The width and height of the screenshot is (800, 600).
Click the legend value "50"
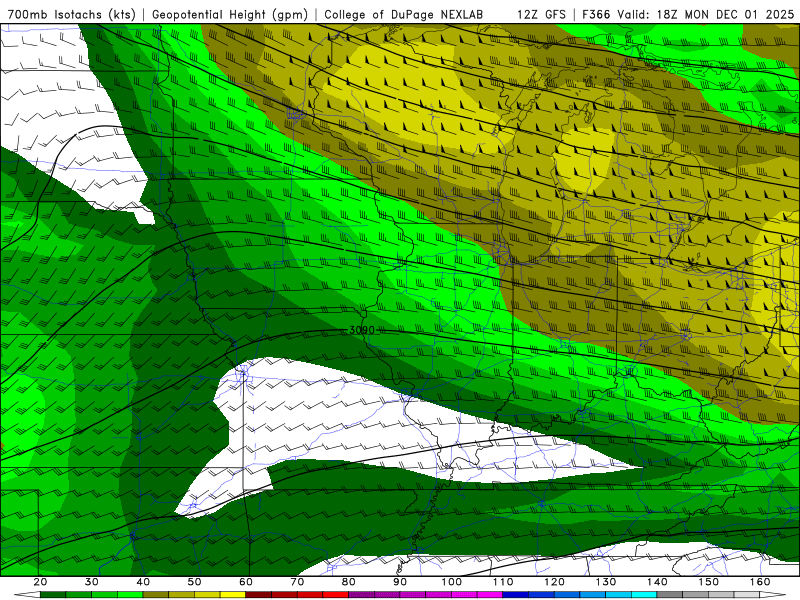[x=194, y=582]
